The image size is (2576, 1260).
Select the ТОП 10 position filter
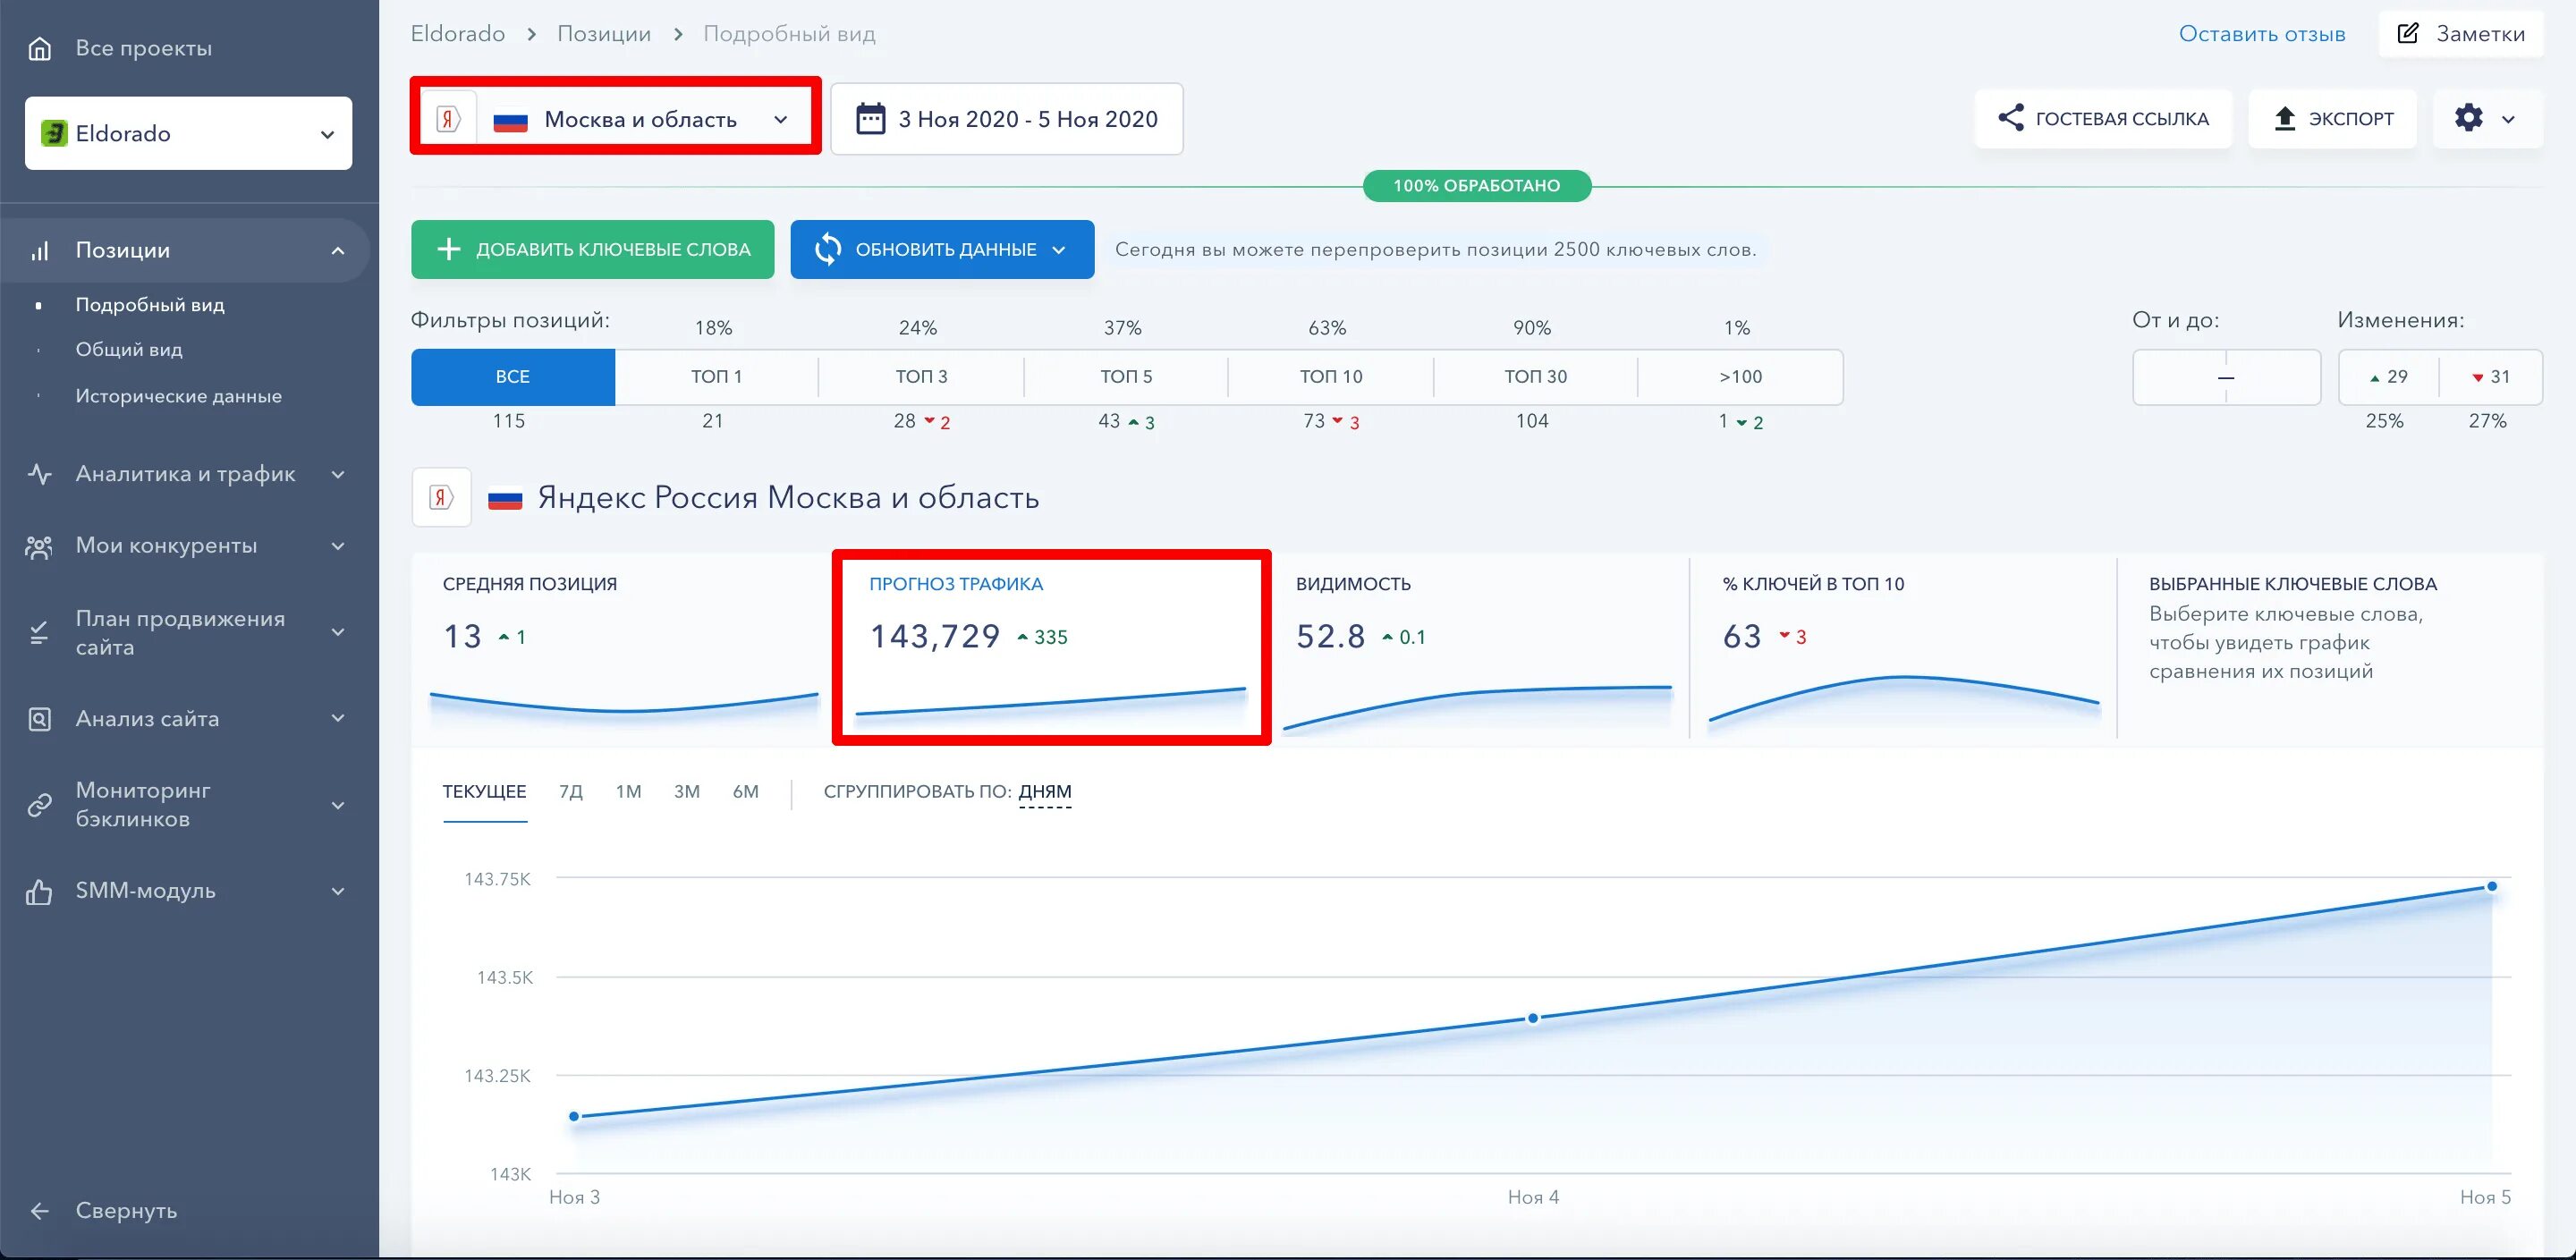click(x=1330, y=377)
